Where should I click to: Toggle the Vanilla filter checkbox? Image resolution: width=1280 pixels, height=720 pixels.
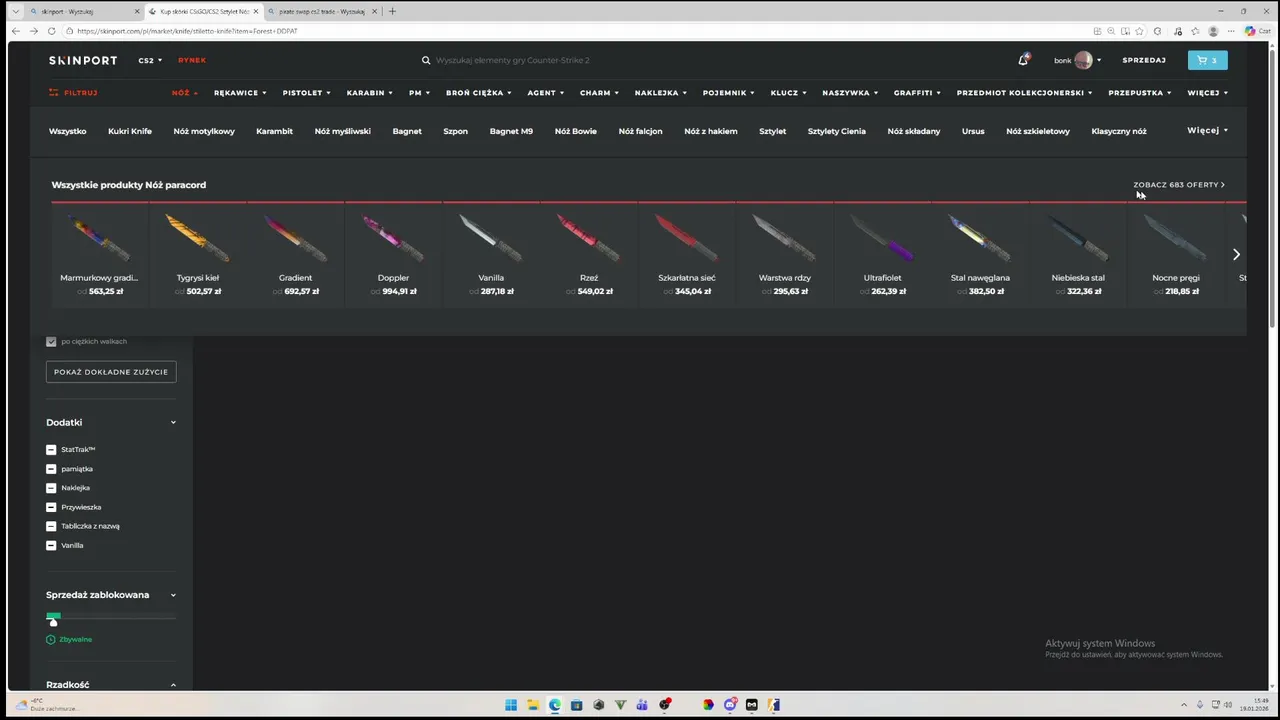coord(51,545)
